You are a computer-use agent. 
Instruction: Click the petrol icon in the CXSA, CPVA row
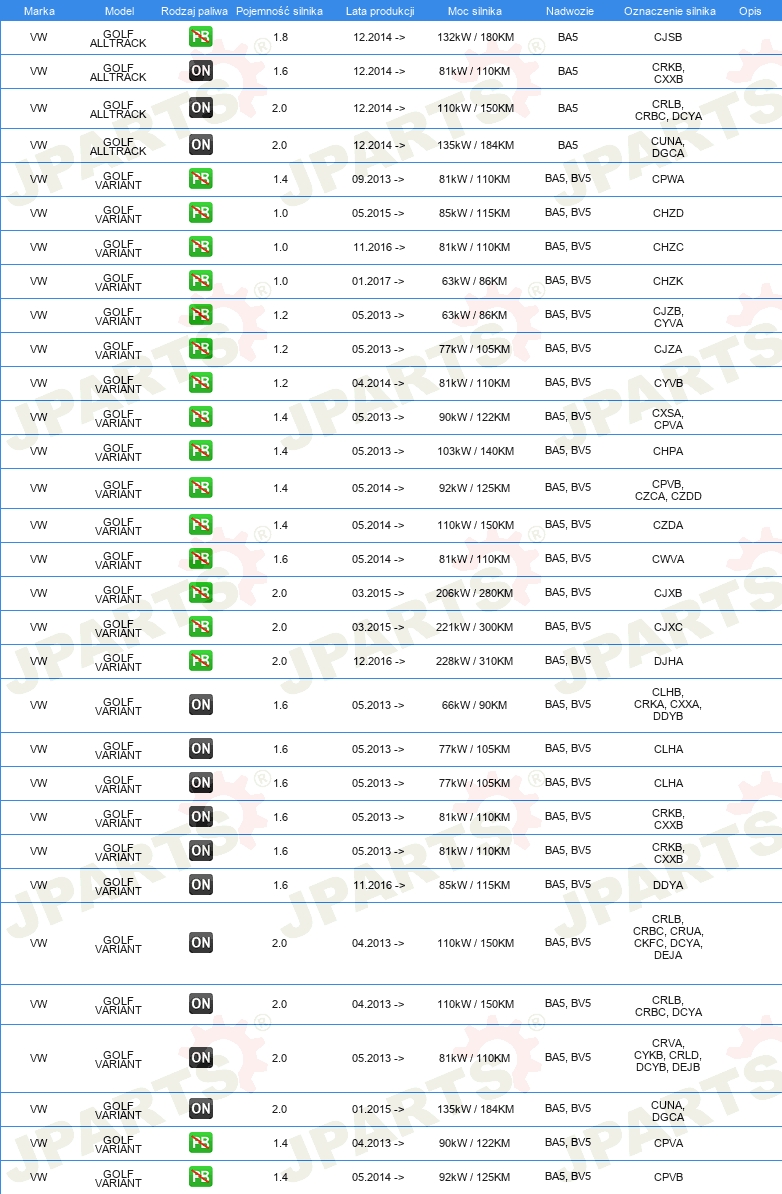coord(201,417)
